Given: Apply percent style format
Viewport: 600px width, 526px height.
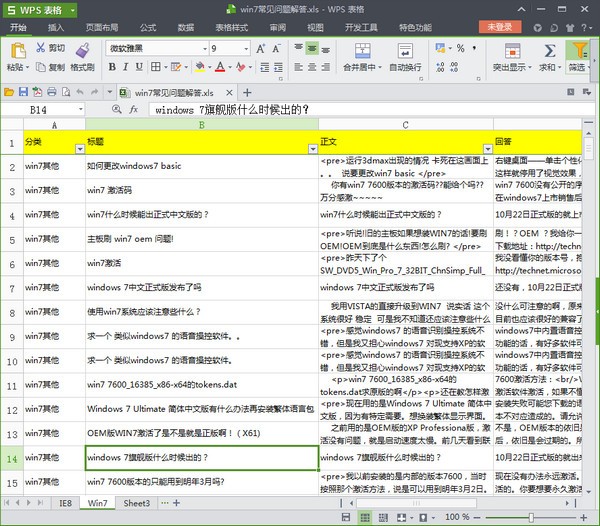Looking at the screenshot, I should tap(461, 48).
